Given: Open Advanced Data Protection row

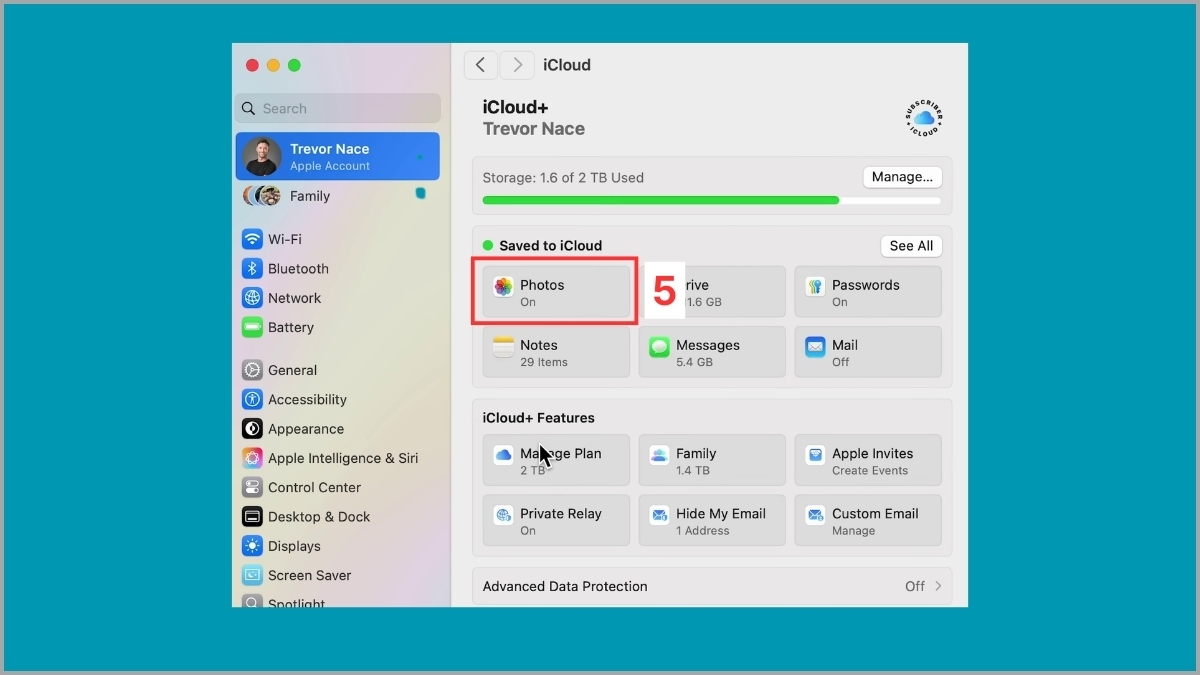Looking at the screenshot, I should [712, 586].
